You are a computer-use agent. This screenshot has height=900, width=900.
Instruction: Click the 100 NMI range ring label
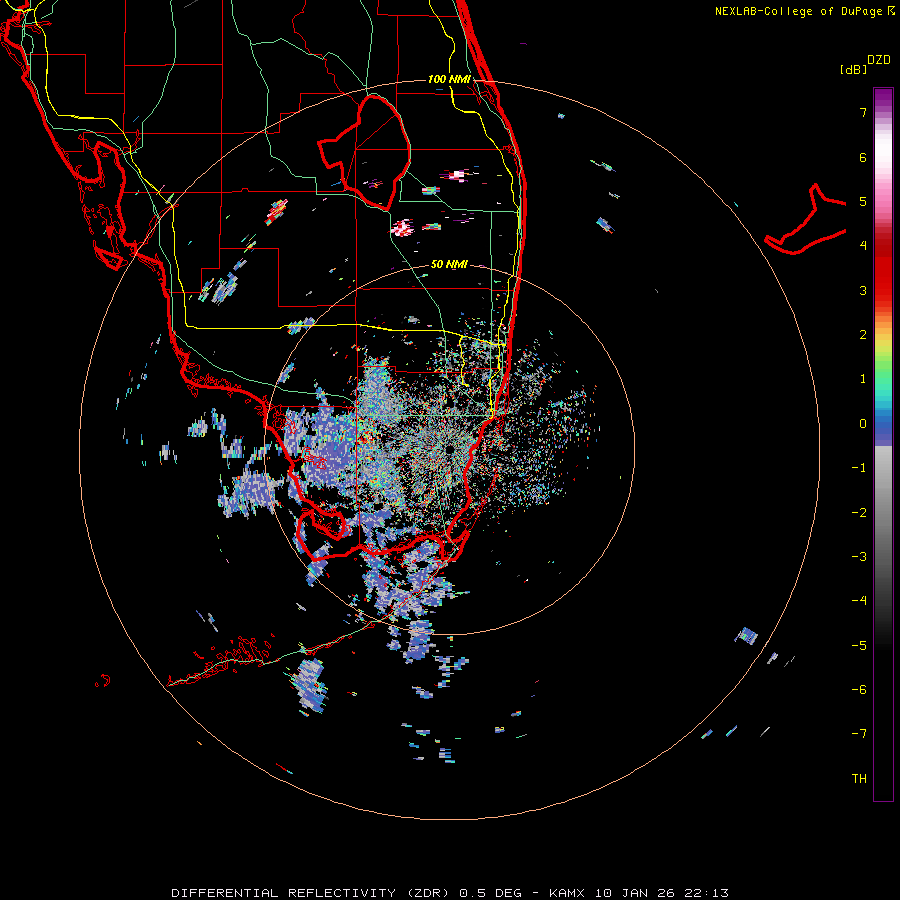(449, 79)
